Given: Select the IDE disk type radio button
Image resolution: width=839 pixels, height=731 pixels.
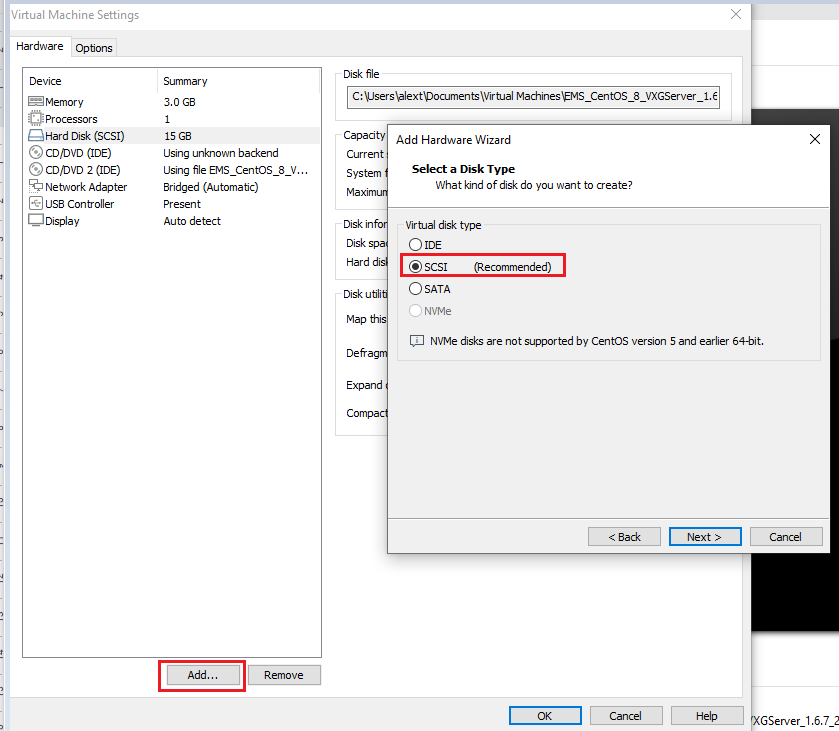Looking at the screenshot, I should point(415,245).
